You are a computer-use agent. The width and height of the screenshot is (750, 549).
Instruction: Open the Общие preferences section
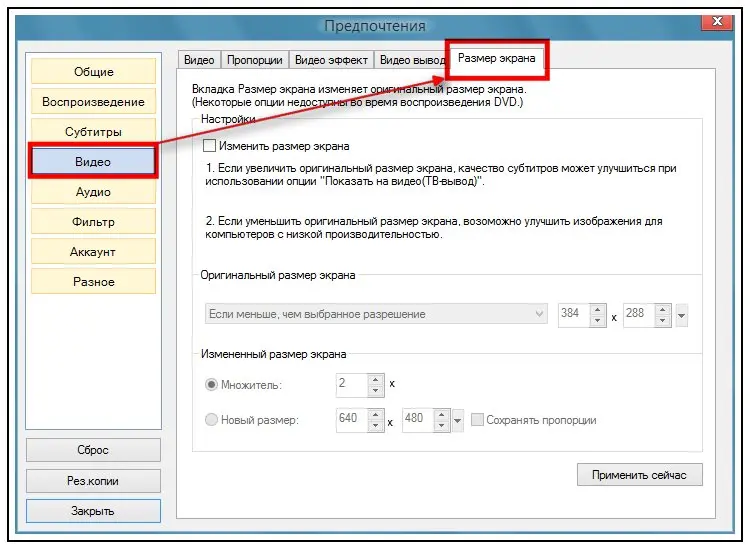[93, 71]
